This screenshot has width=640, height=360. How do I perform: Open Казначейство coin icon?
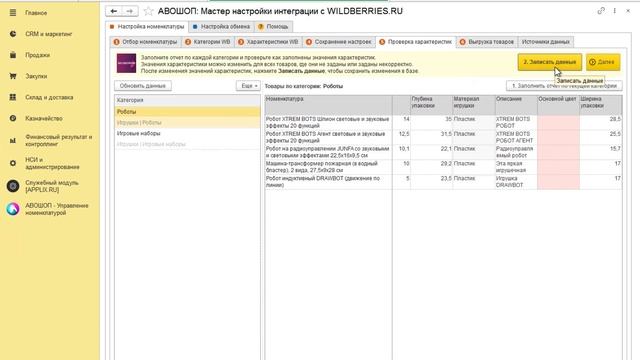13,118
